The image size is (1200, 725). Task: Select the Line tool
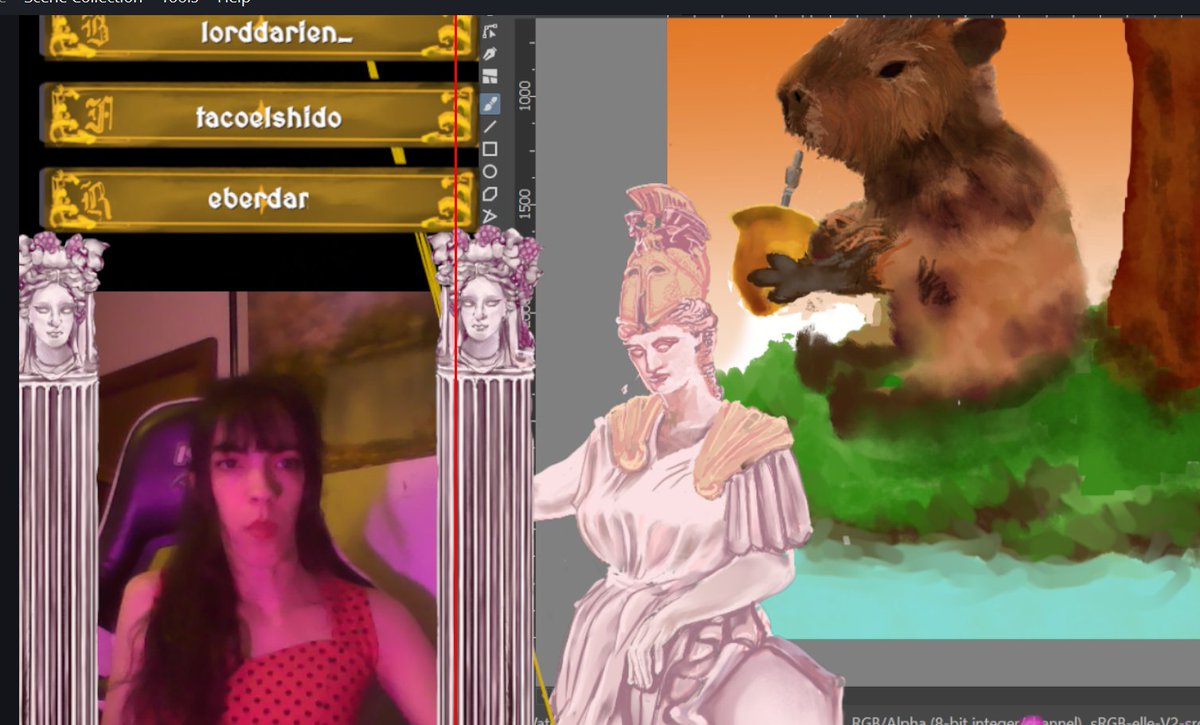(x=490, y=126)
